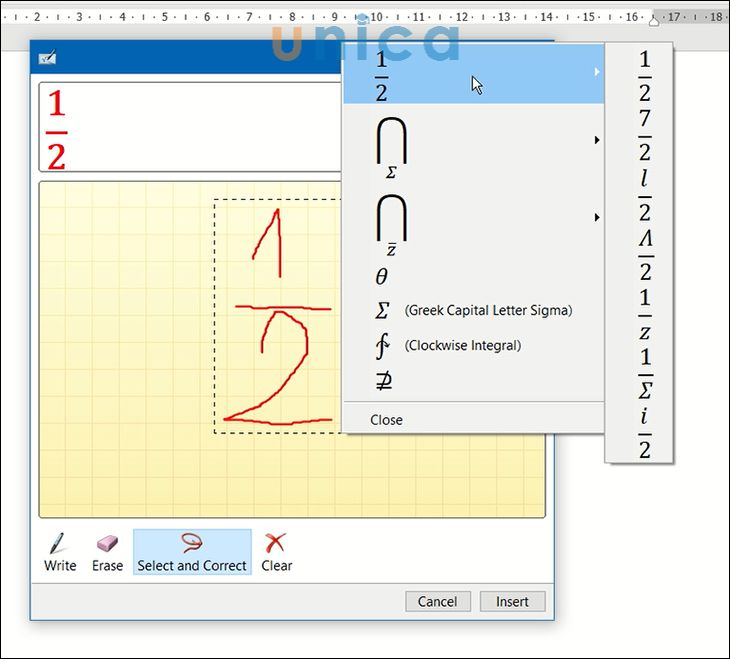Clear the handwriting with Clear tool

tap(276, 552)
